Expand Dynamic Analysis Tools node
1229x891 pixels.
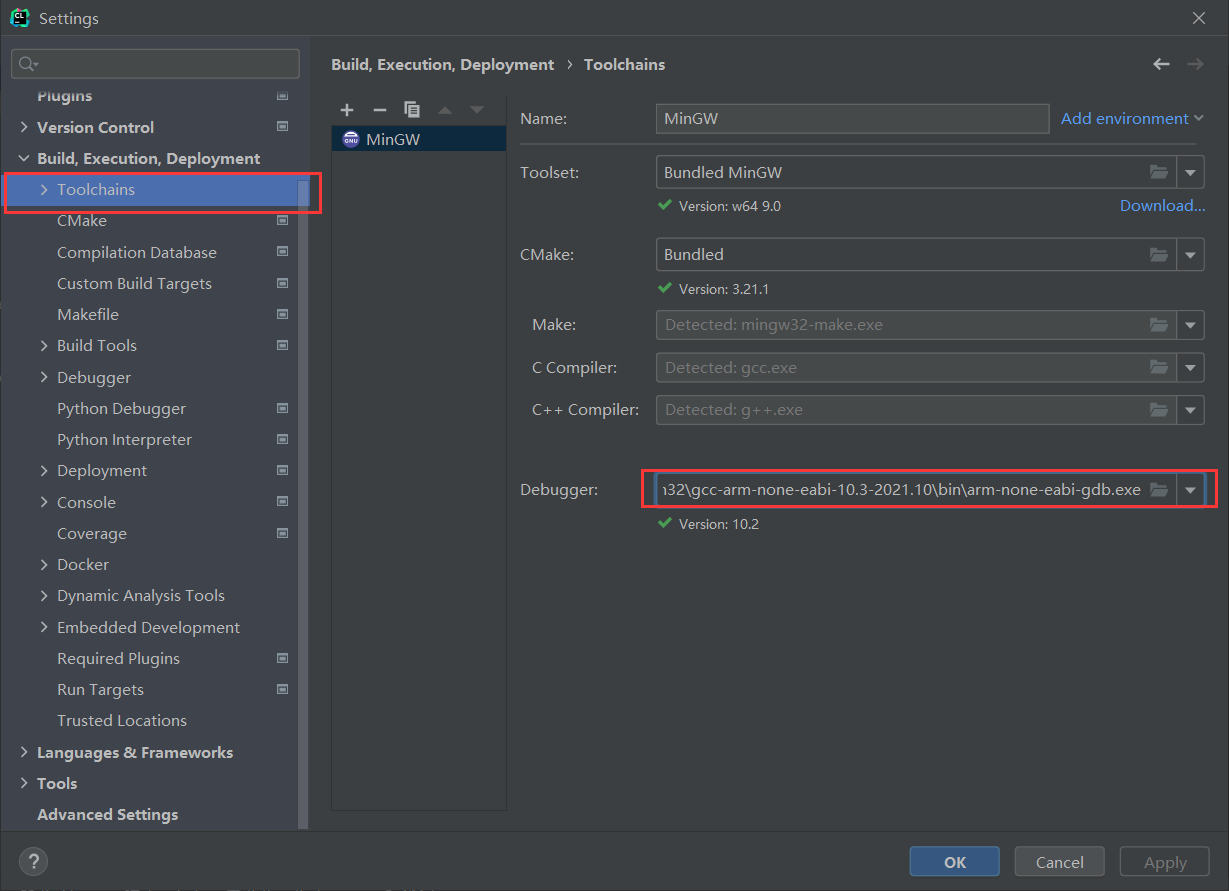coord(44,595)
